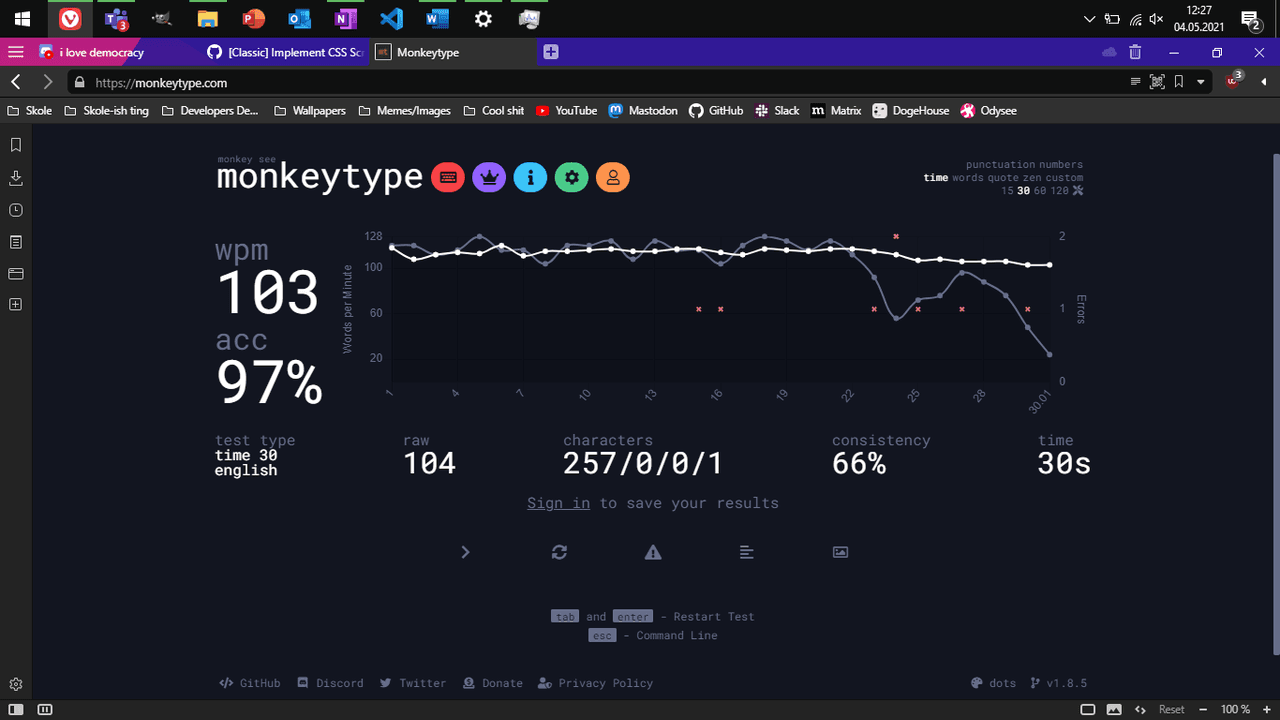Viewport: 1280px width, 720px height.
Task: Add a web panel with plus icon
Action: point(15,305)
